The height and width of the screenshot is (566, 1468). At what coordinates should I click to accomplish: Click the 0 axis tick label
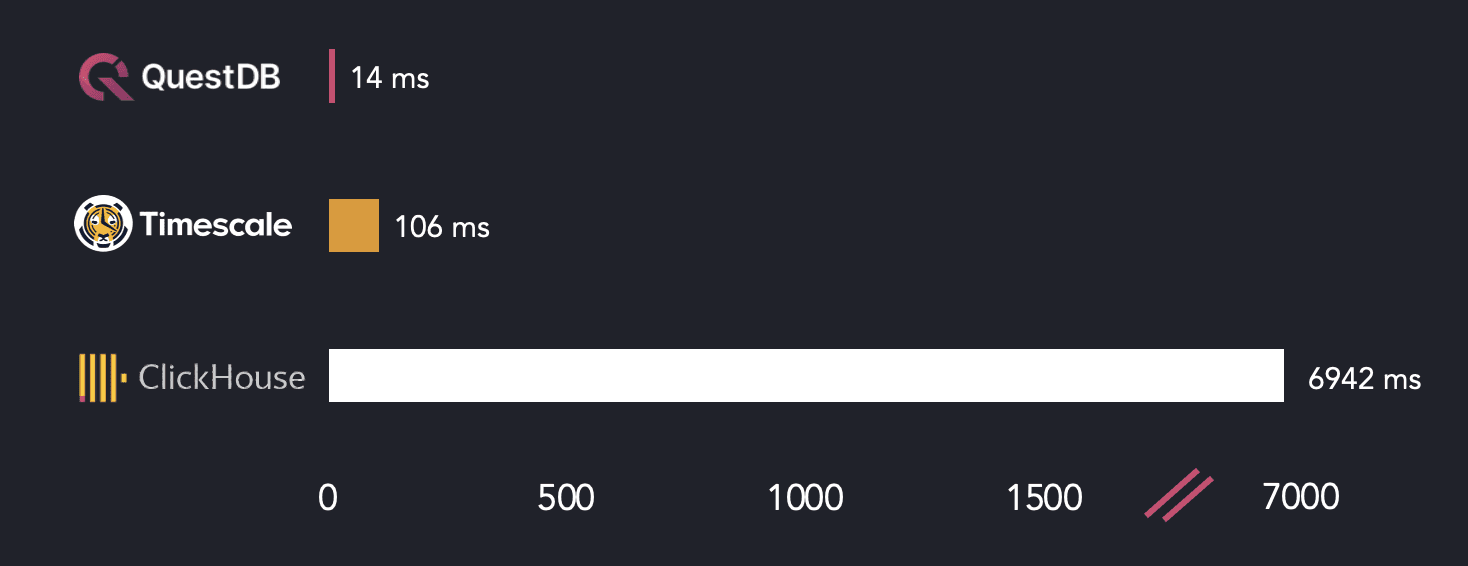[328, 497]
